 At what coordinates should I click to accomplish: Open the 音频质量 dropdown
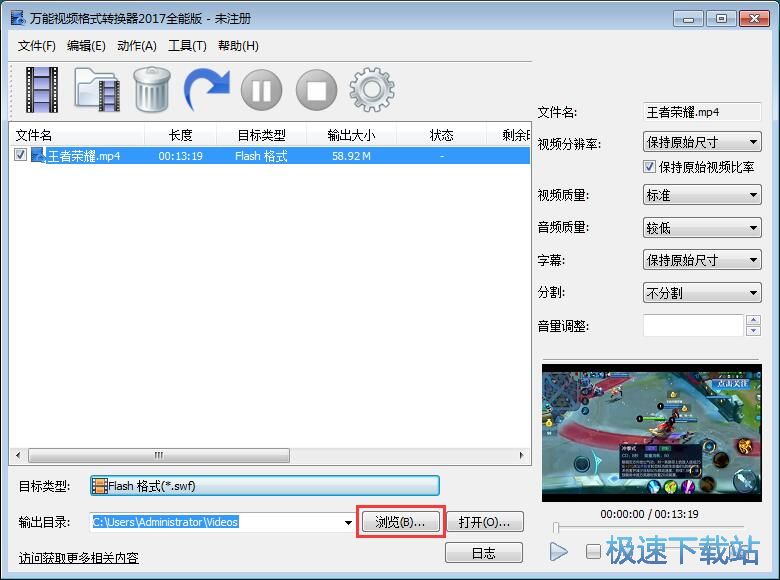pos(702,228)
